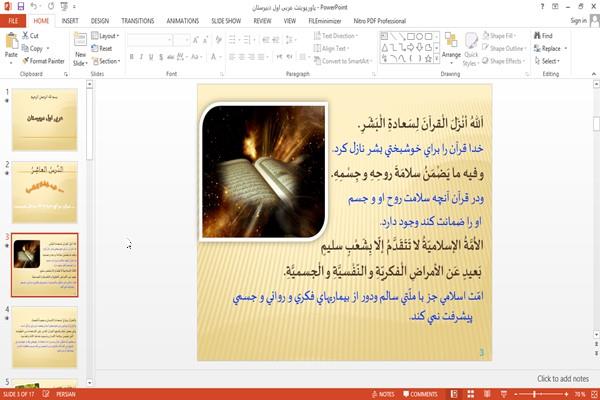Open the Align Text dropdown
Viewport: 600px width, 400px height.
[x=331, y=48]
